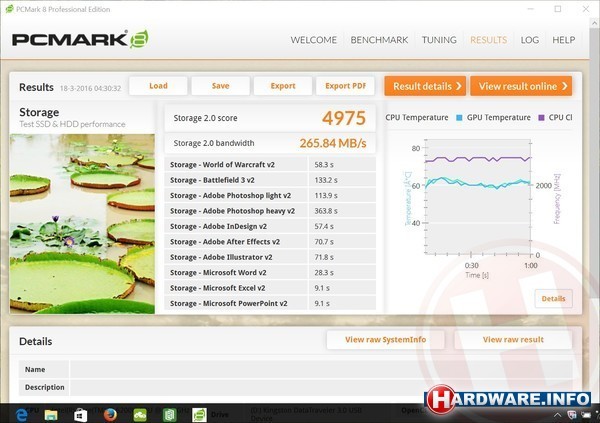600x423 pixels.
Task: Click the 133.2 s result value
Action: point(326,180)
